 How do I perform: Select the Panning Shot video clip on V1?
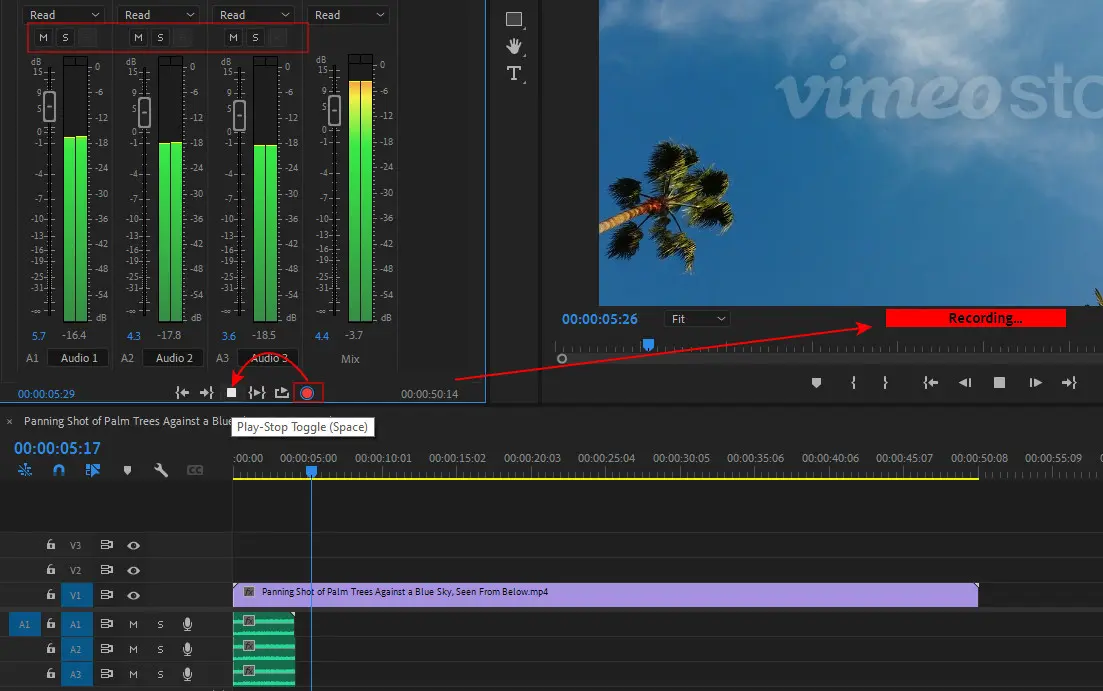(x=605, y=595)
